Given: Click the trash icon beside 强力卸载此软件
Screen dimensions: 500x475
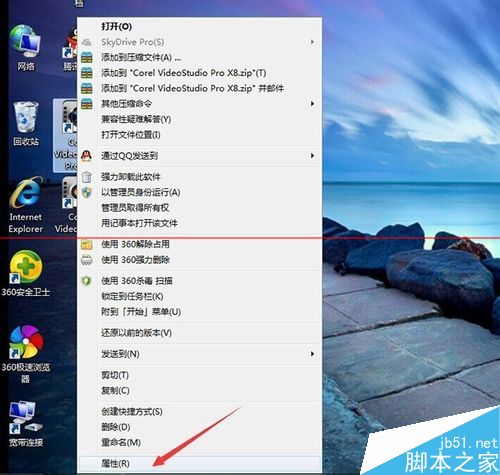Looking at the screenshot, I should tap(87, 177).
